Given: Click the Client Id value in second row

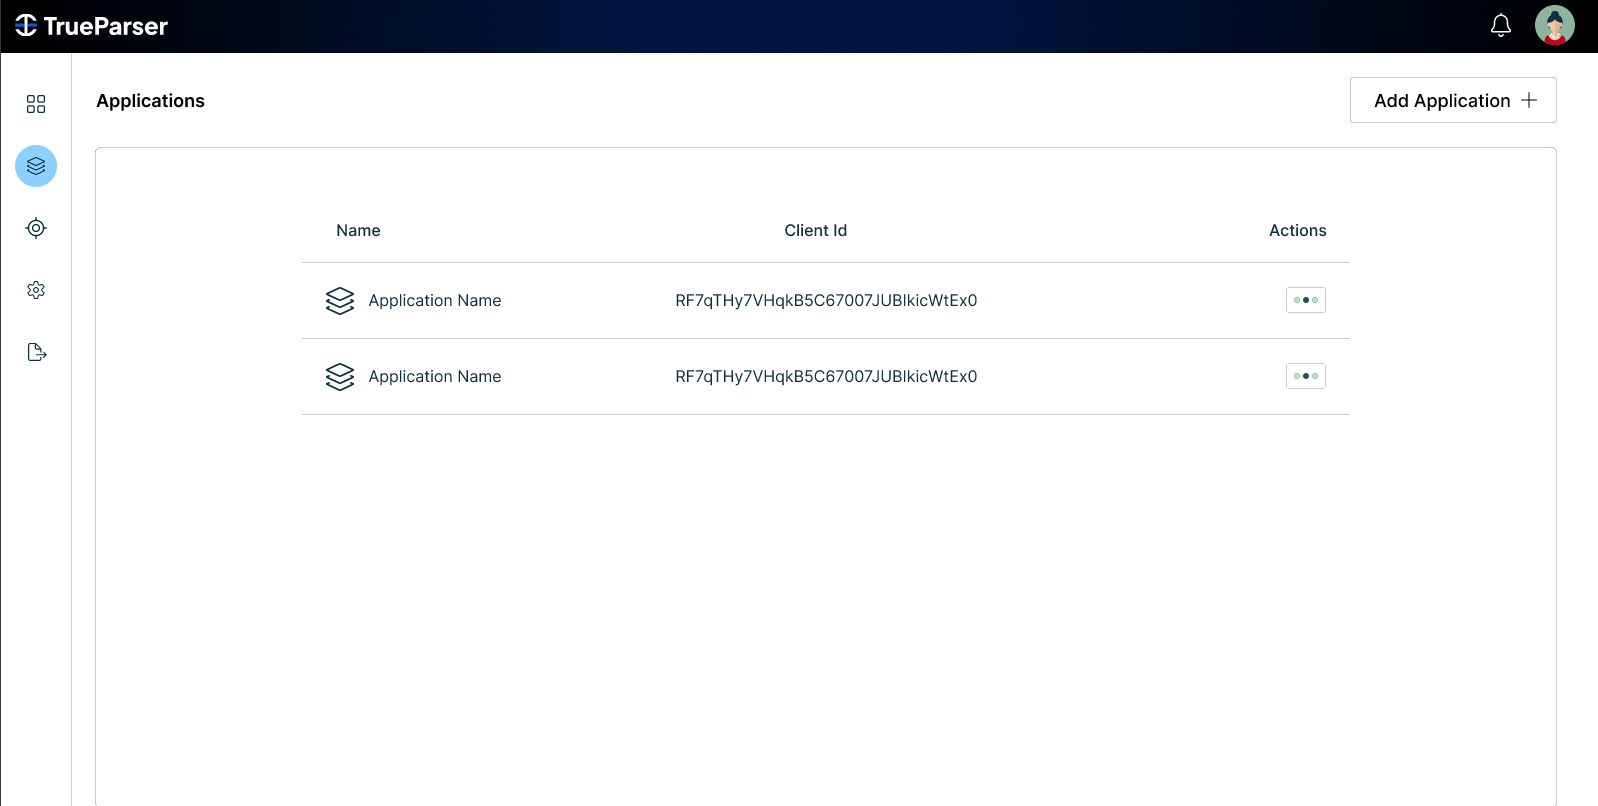Looking at the screenshot, I should point(826,376).
